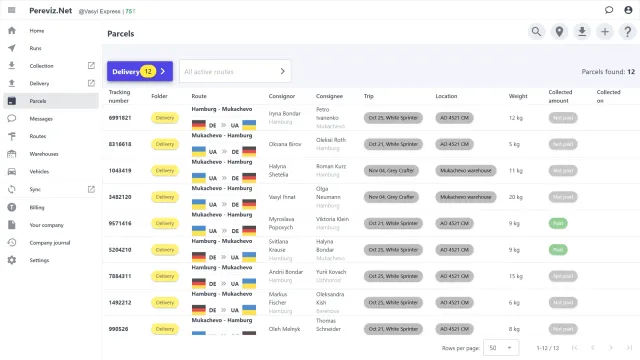Open the map location pin icon
This screenshot has height=360, width=640.
click(559, 31)
